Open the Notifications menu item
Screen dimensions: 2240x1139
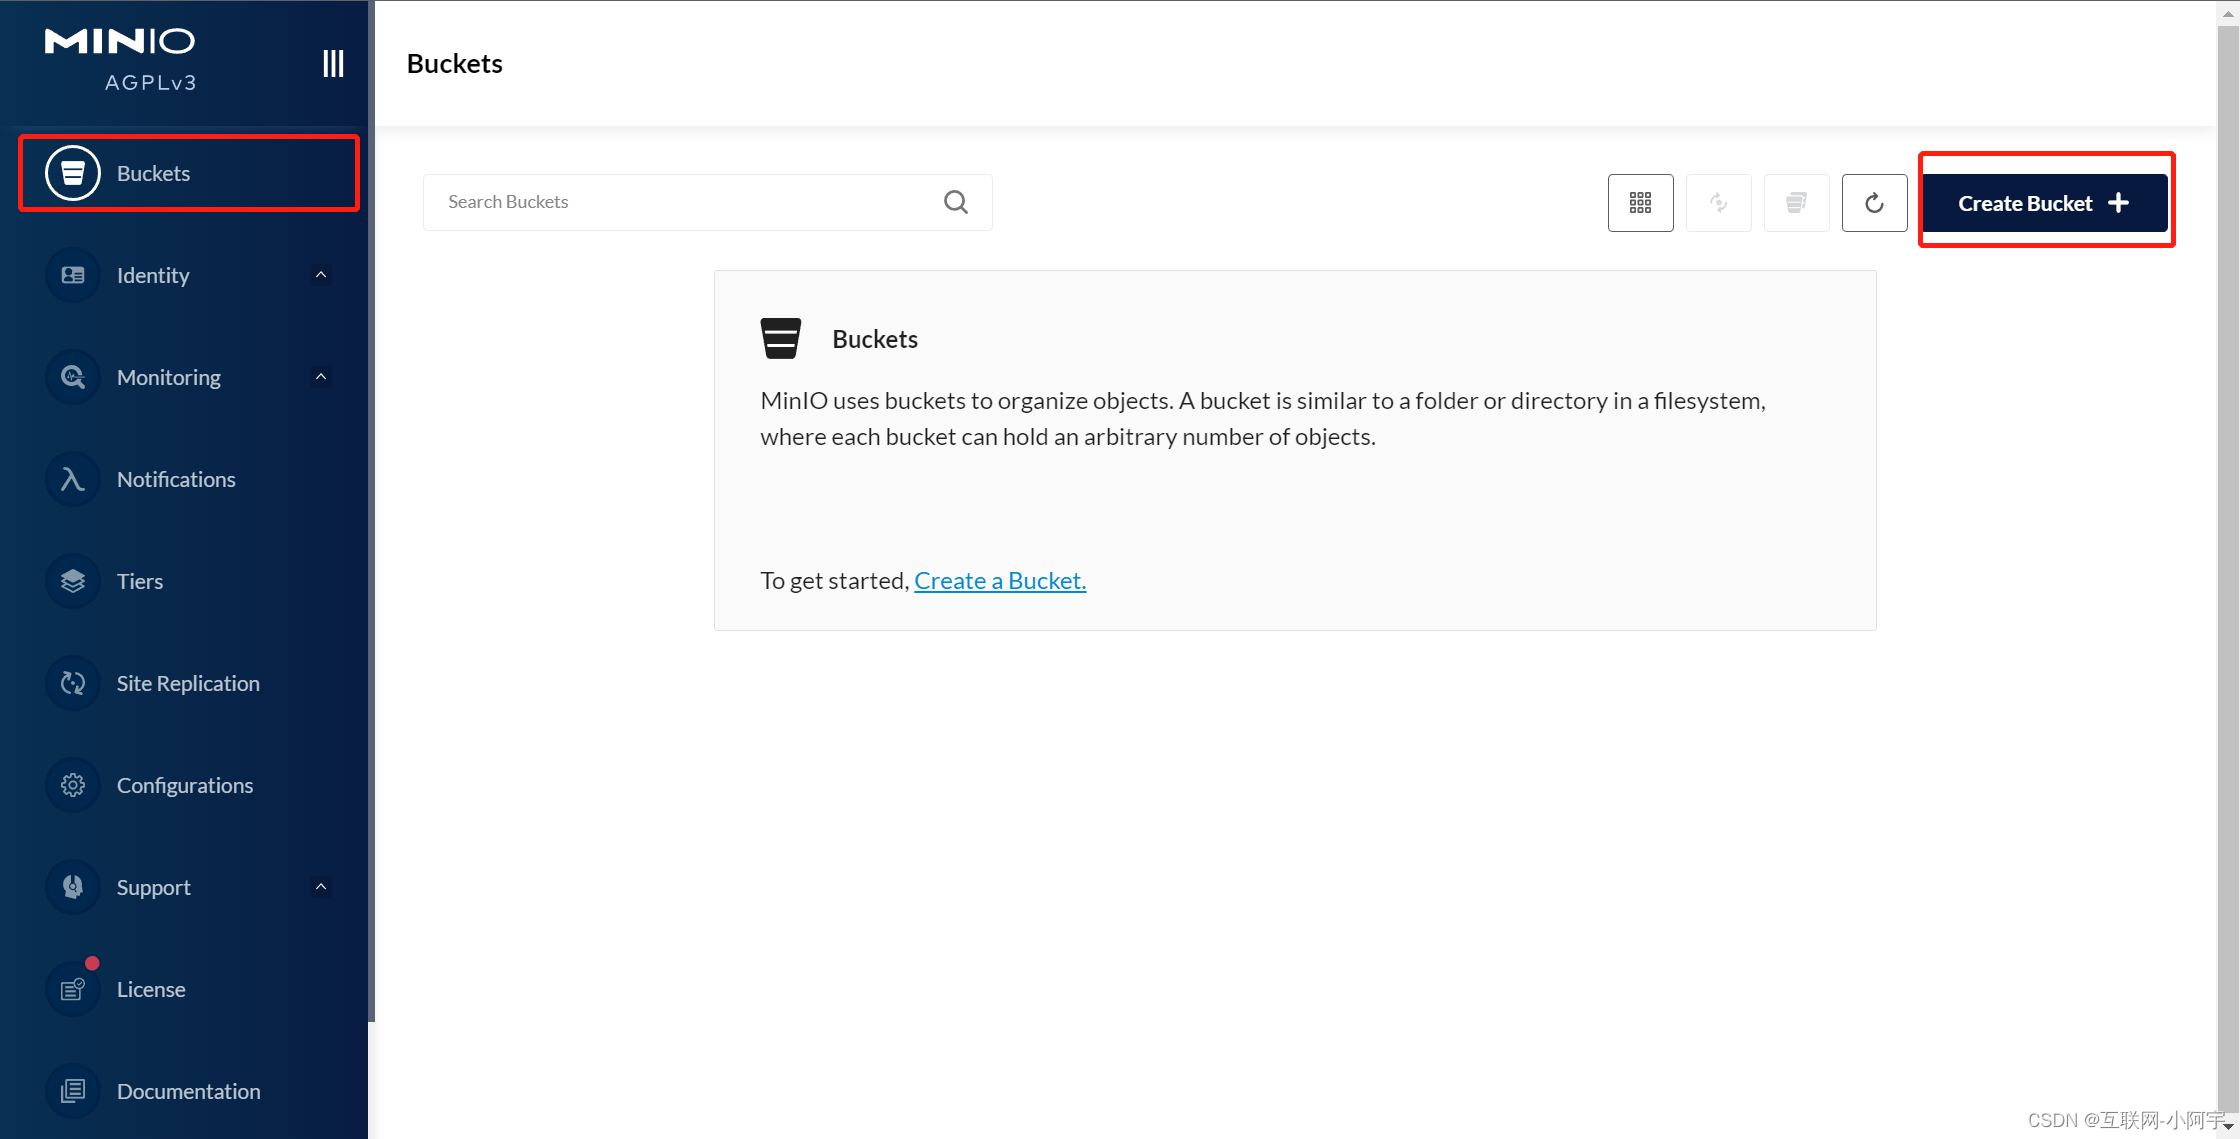(176, 479)
